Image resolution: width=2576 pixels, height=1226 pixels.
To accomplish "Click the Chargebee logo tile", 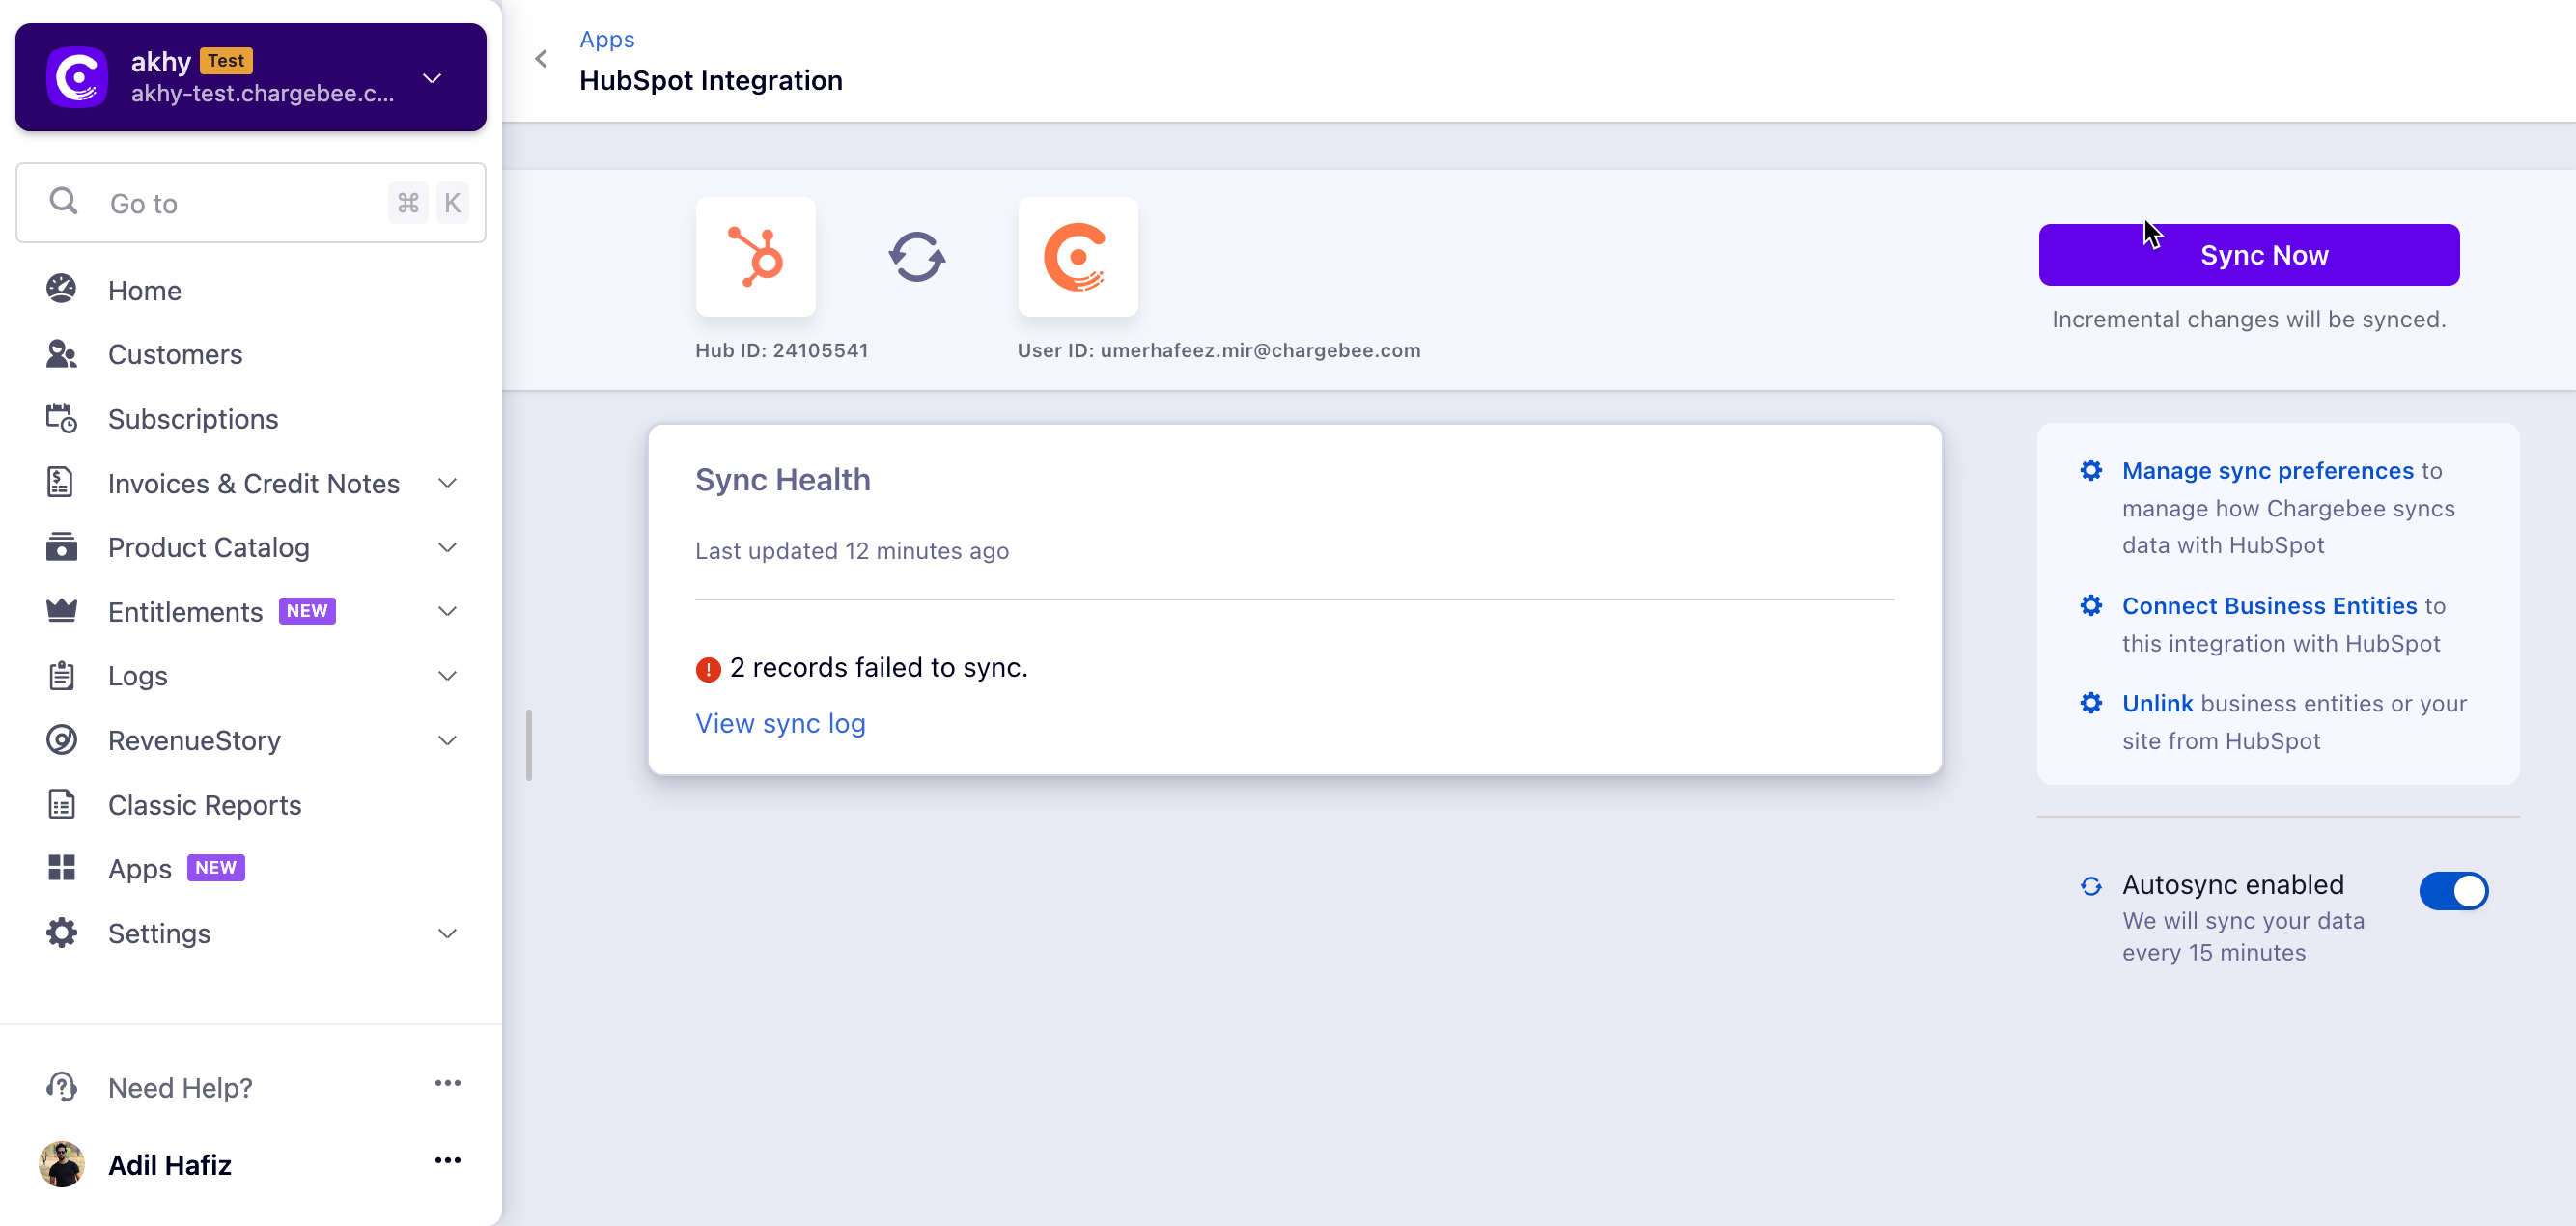I will 1077,257.
